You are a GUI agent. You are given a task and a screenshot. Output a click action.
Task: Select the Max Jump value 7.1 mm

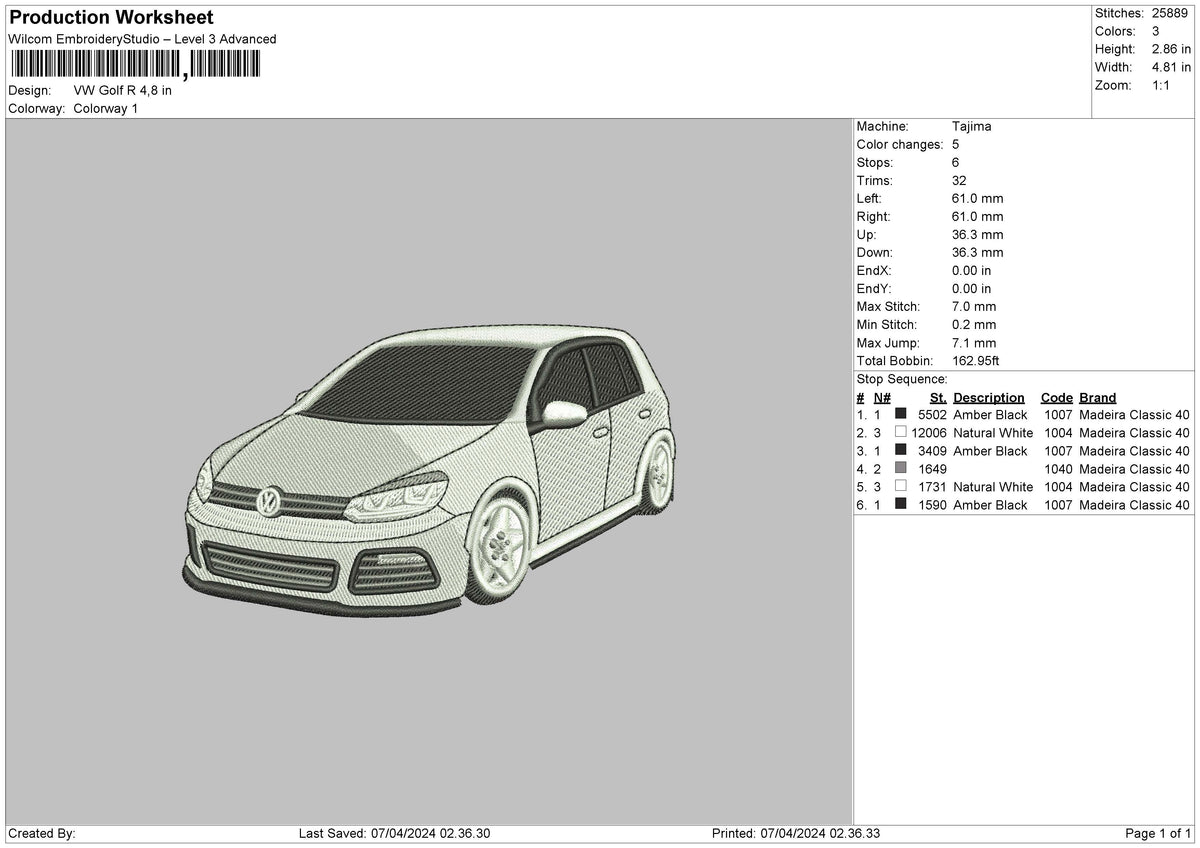point(974,342)
